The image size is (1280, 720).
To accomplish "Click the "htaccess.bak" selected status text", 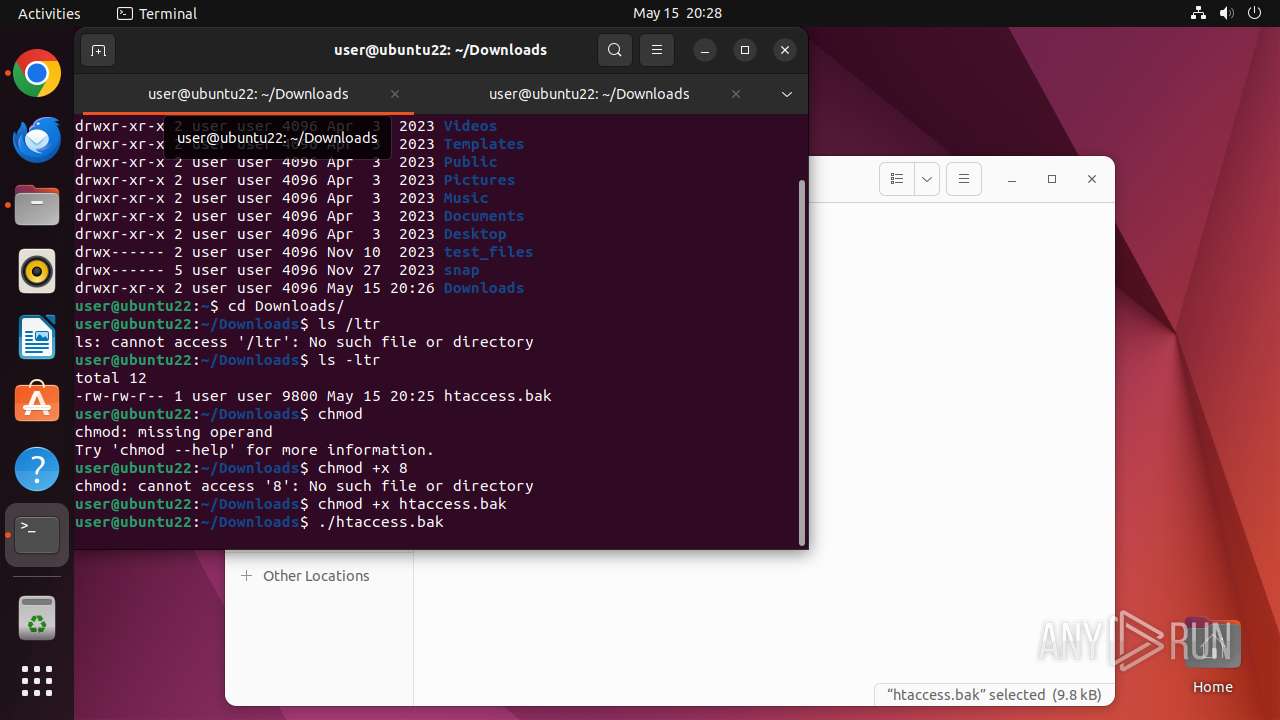I will (x=994, y=694).
